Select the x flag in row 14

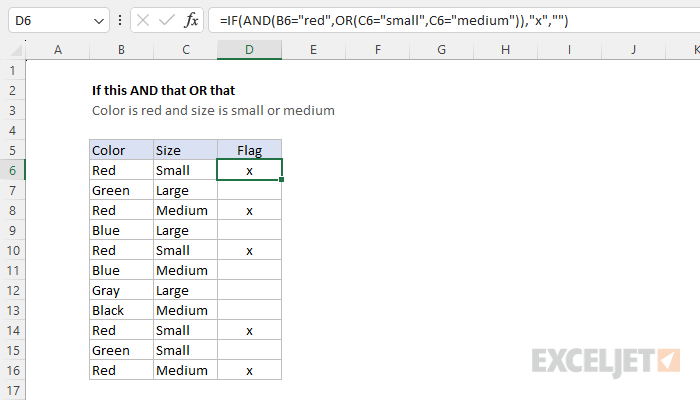tap(249, 330)
